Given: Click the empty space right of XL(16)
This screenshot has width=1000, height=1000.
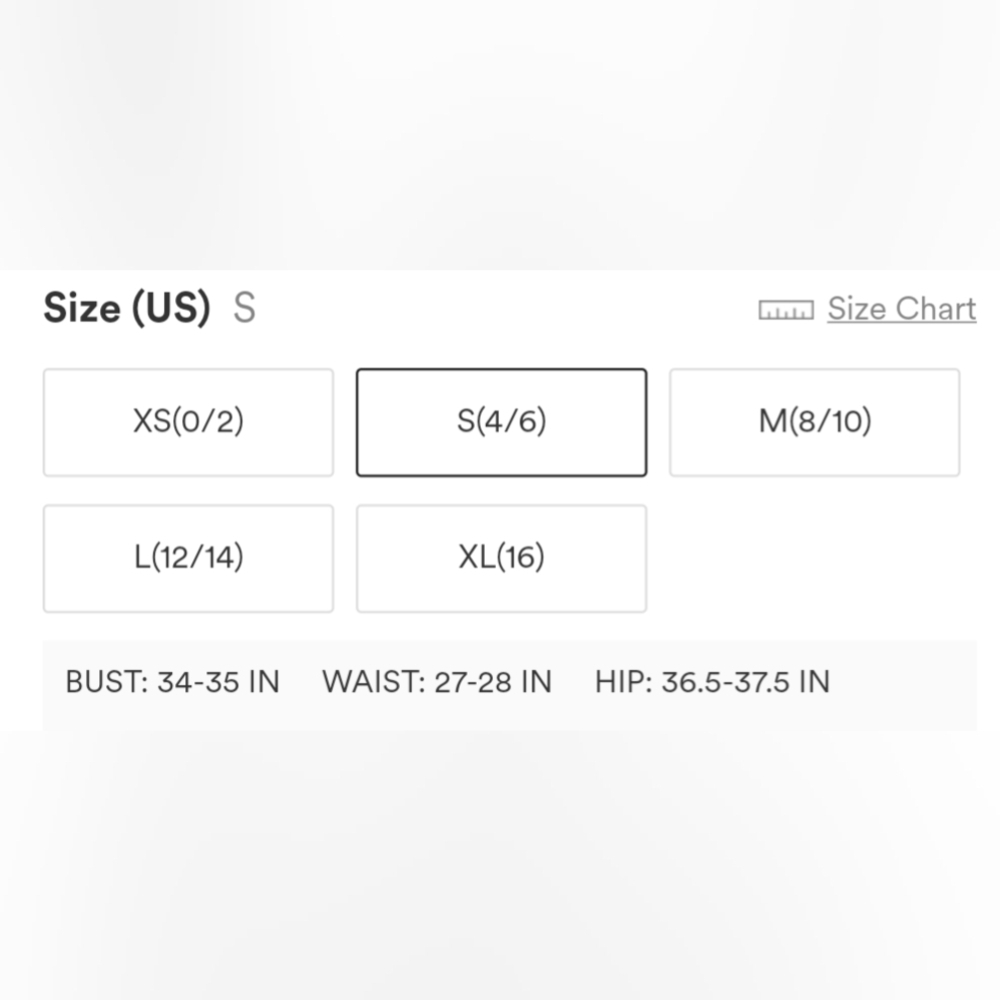Looking at the screenshot, I should click(x=814, y=559).
